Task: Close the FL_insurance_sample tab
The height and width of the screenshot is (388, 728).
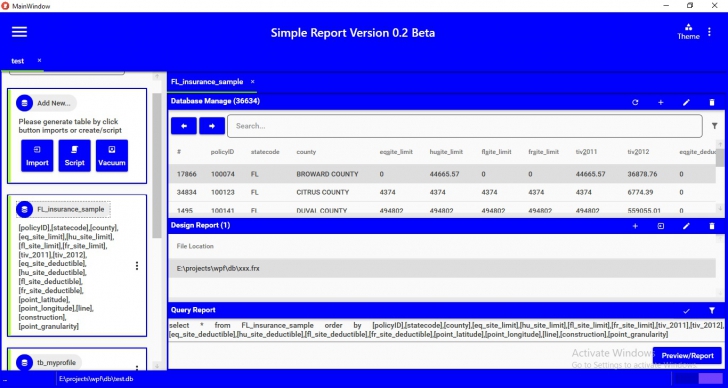Action: [x=253, y=82]
